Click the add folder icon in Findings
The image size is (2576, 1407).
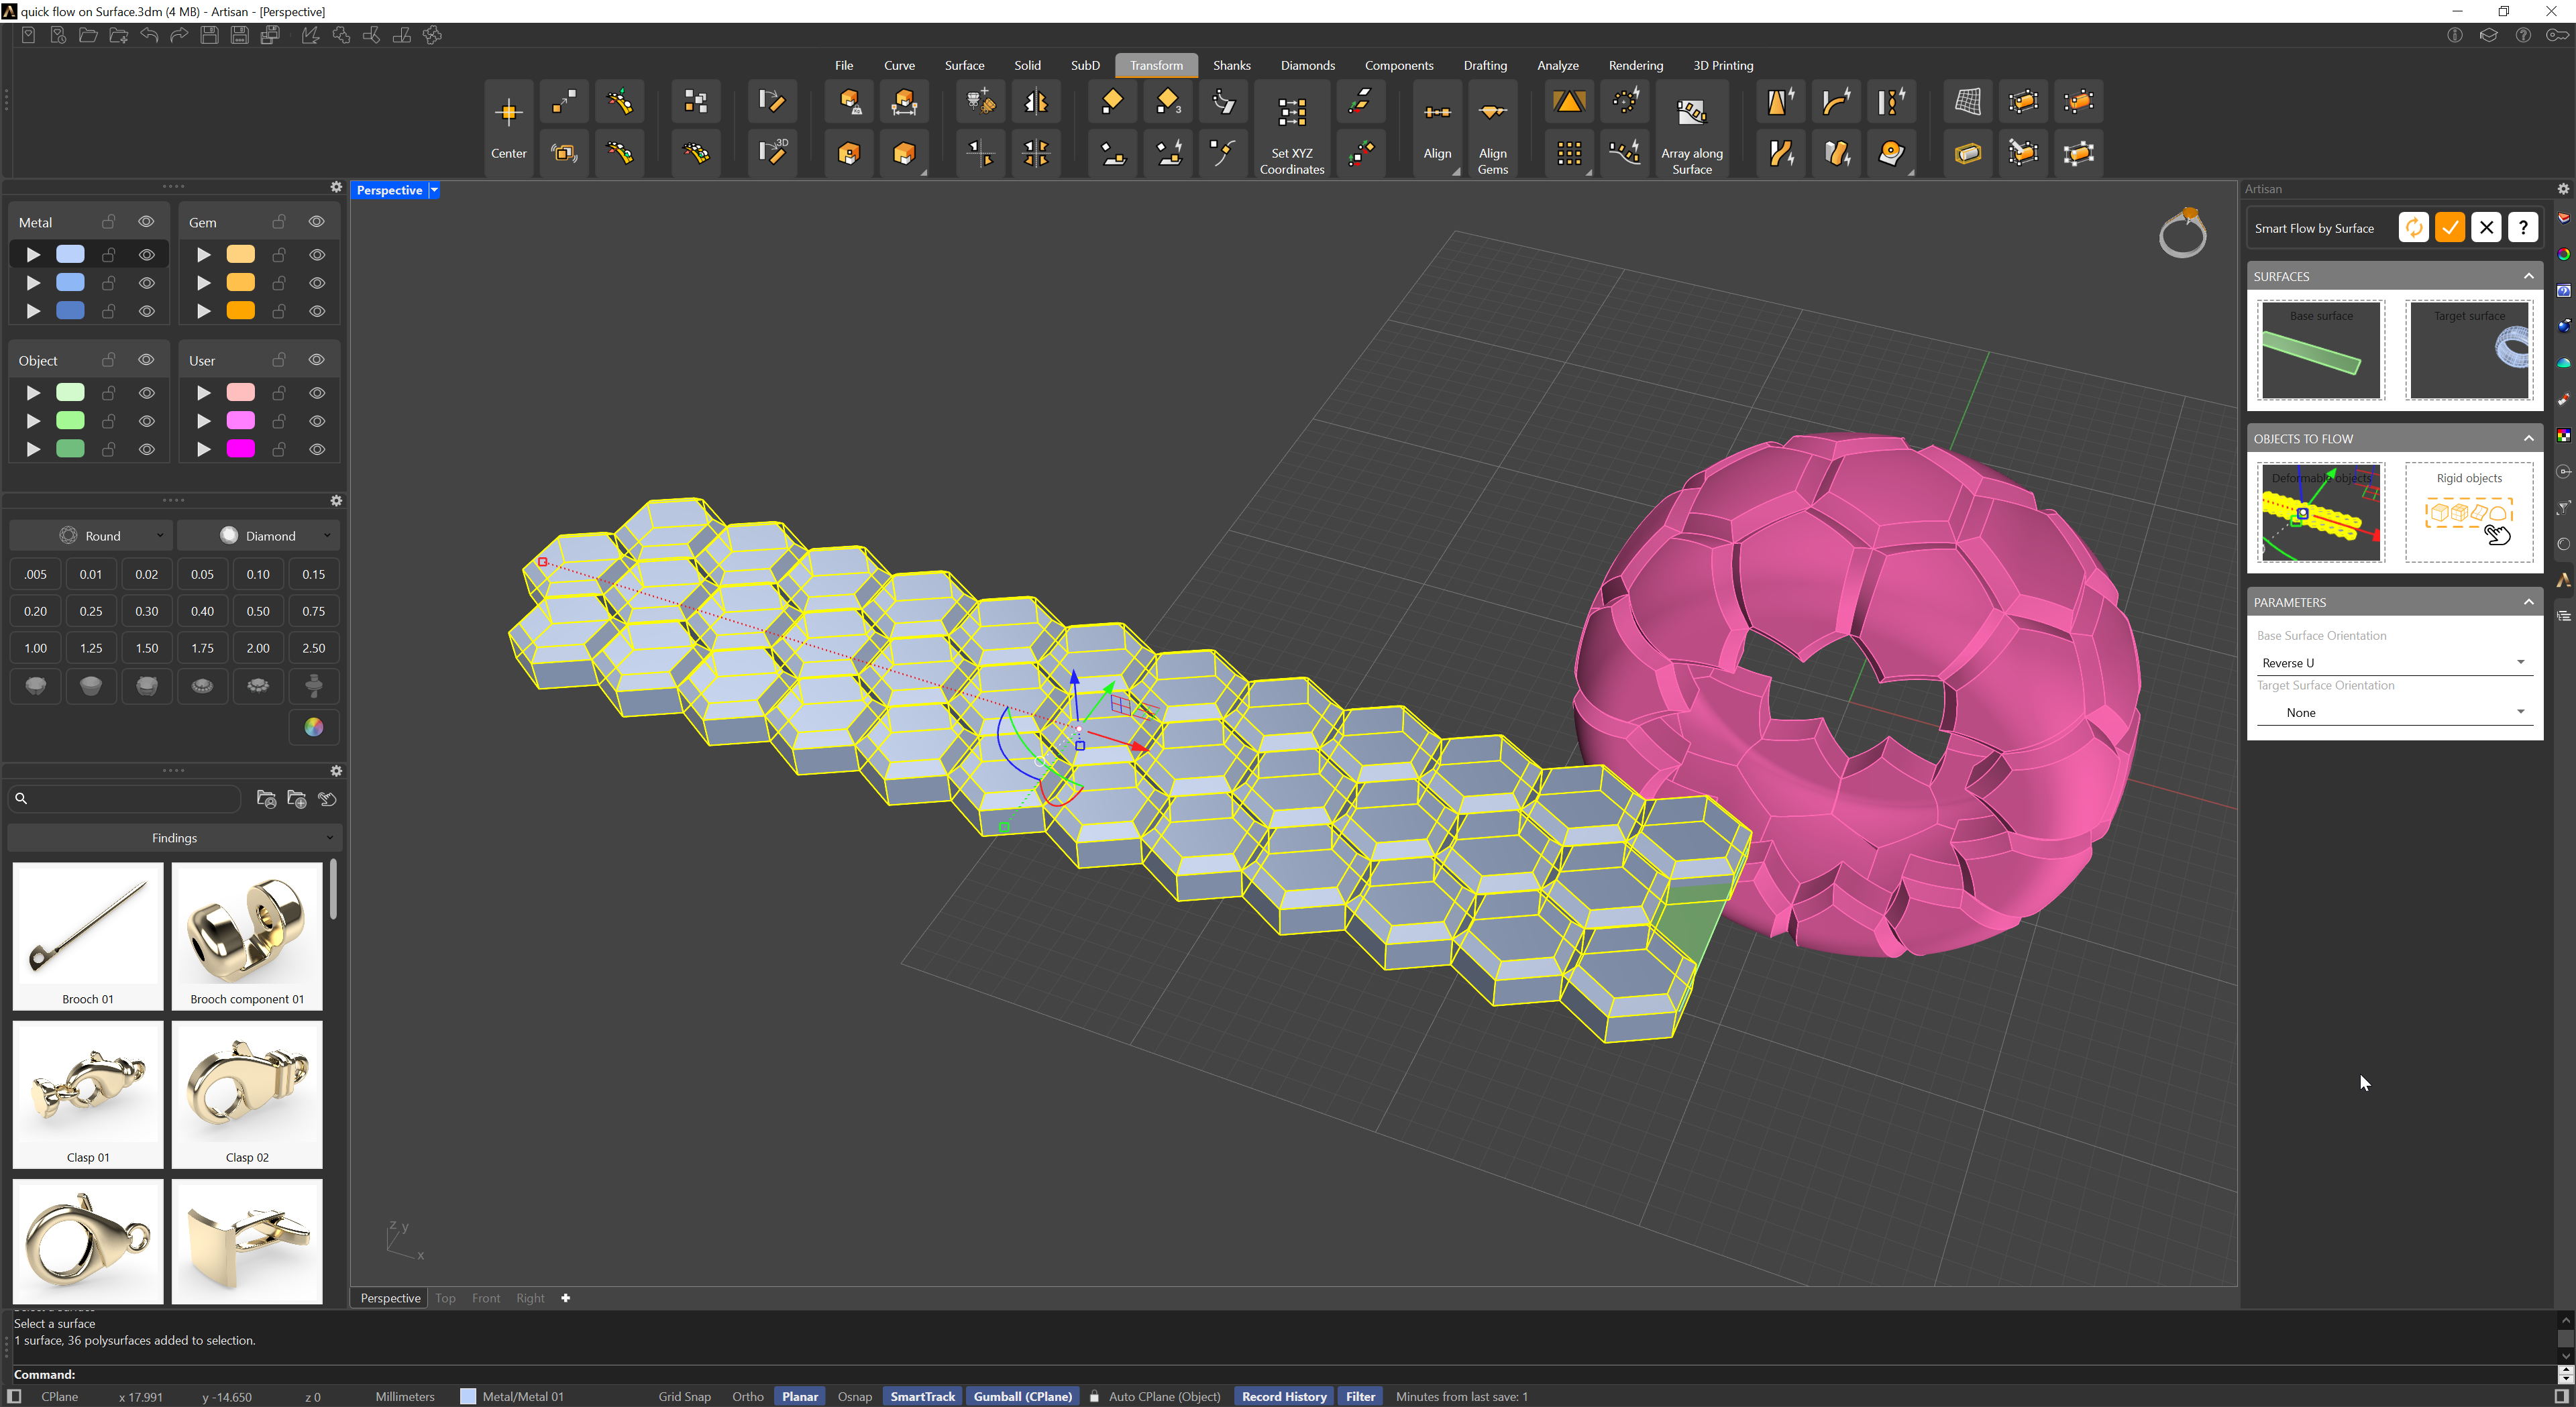297,799
